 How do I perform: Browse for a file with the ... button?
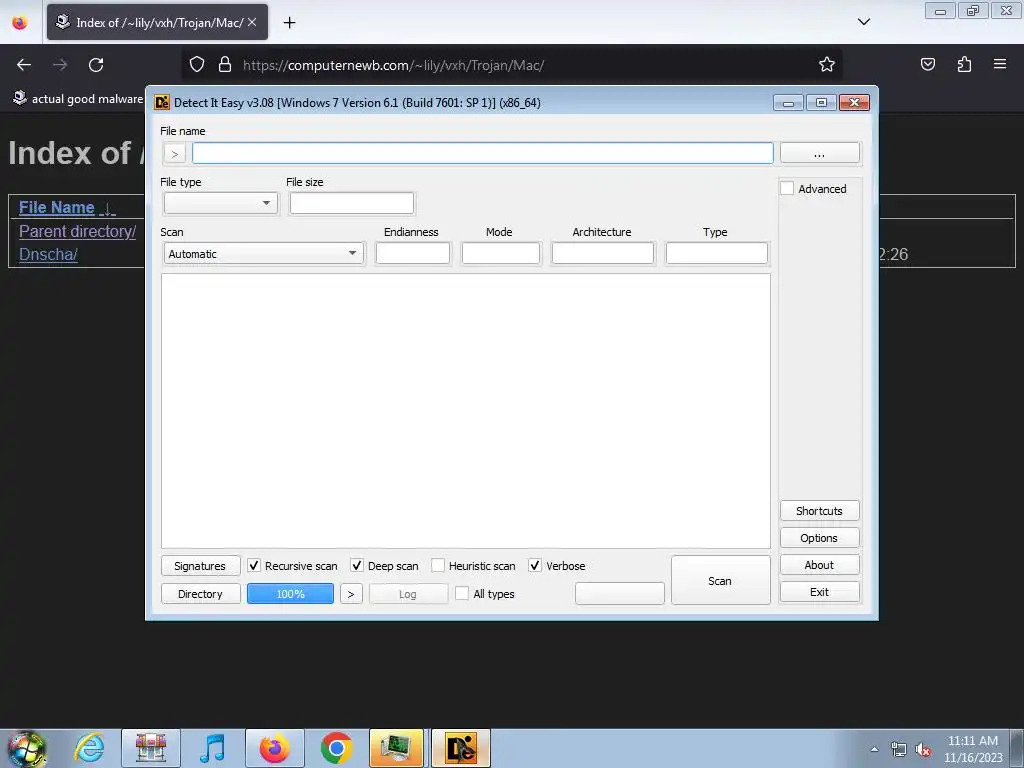pyautogui.click(x=820, y=153)
